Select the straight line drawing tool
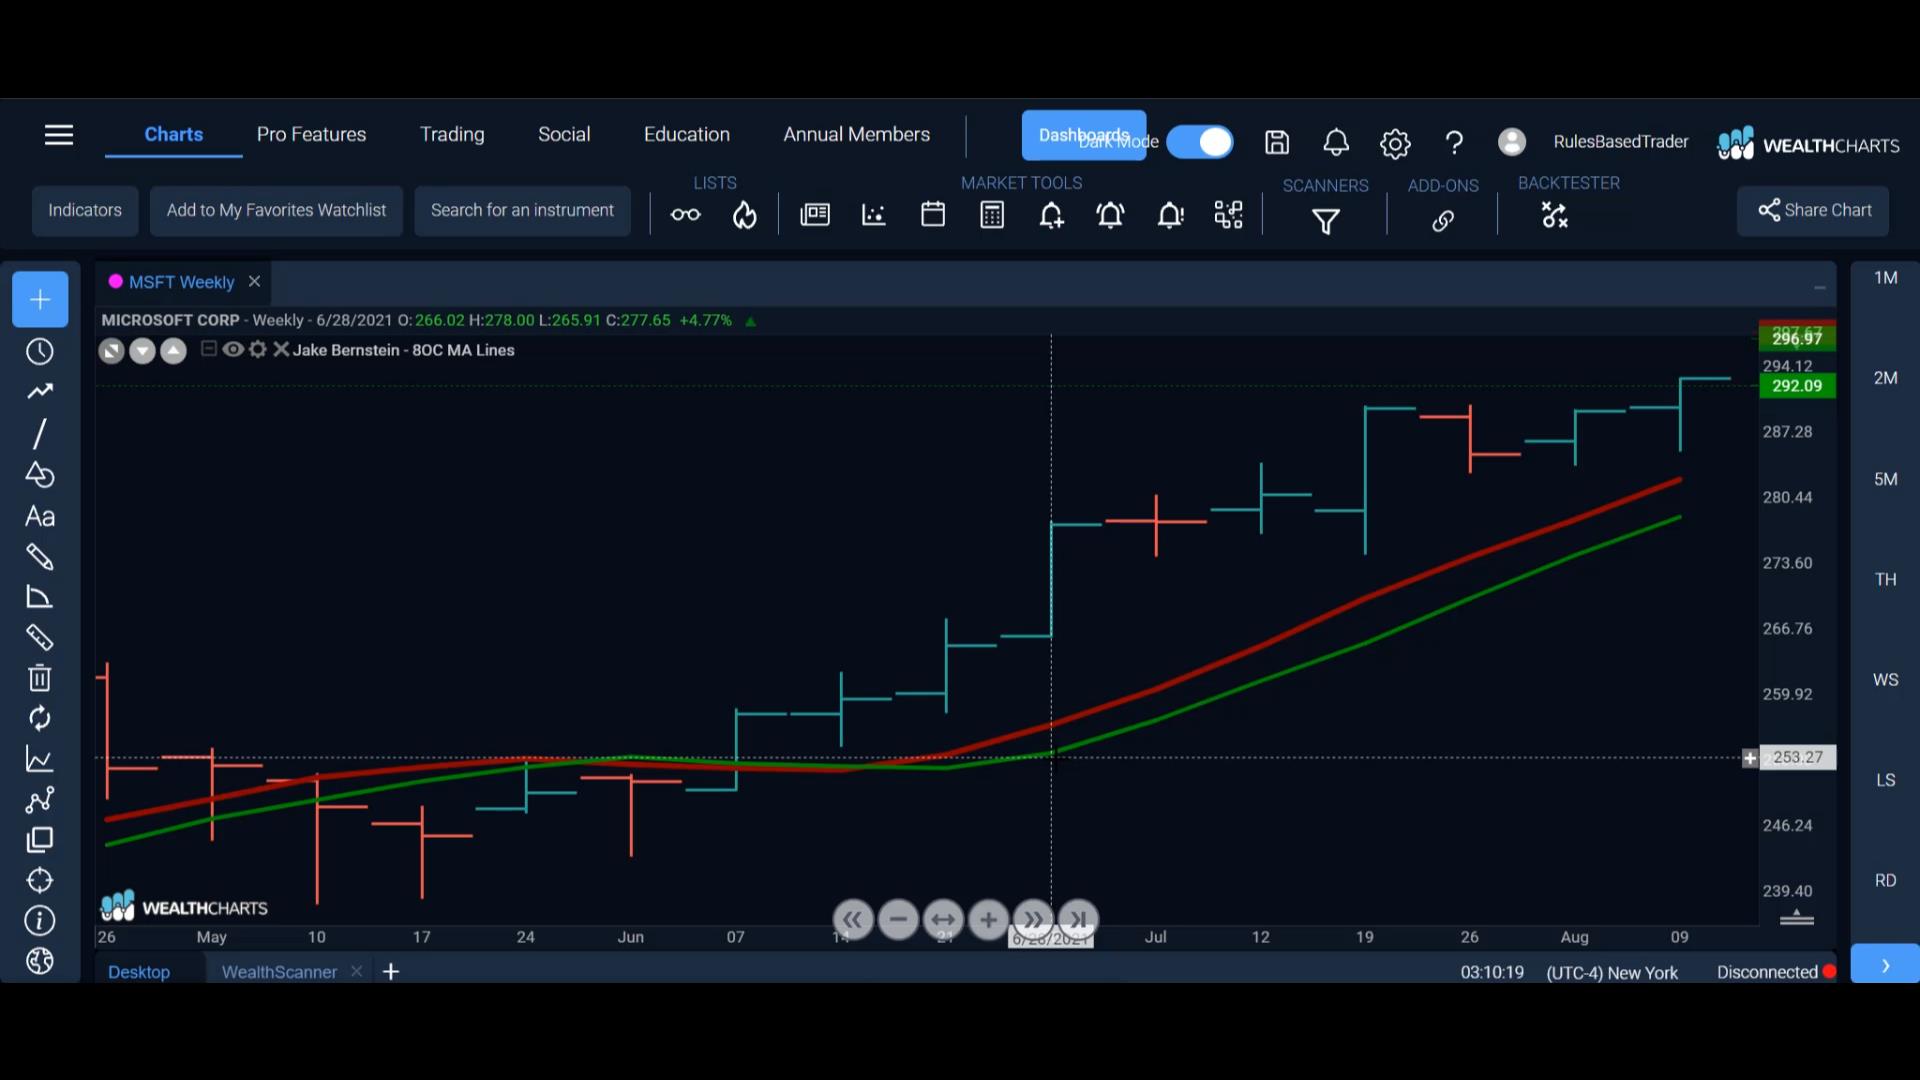1920x1080 pixels. coord(40,434)
